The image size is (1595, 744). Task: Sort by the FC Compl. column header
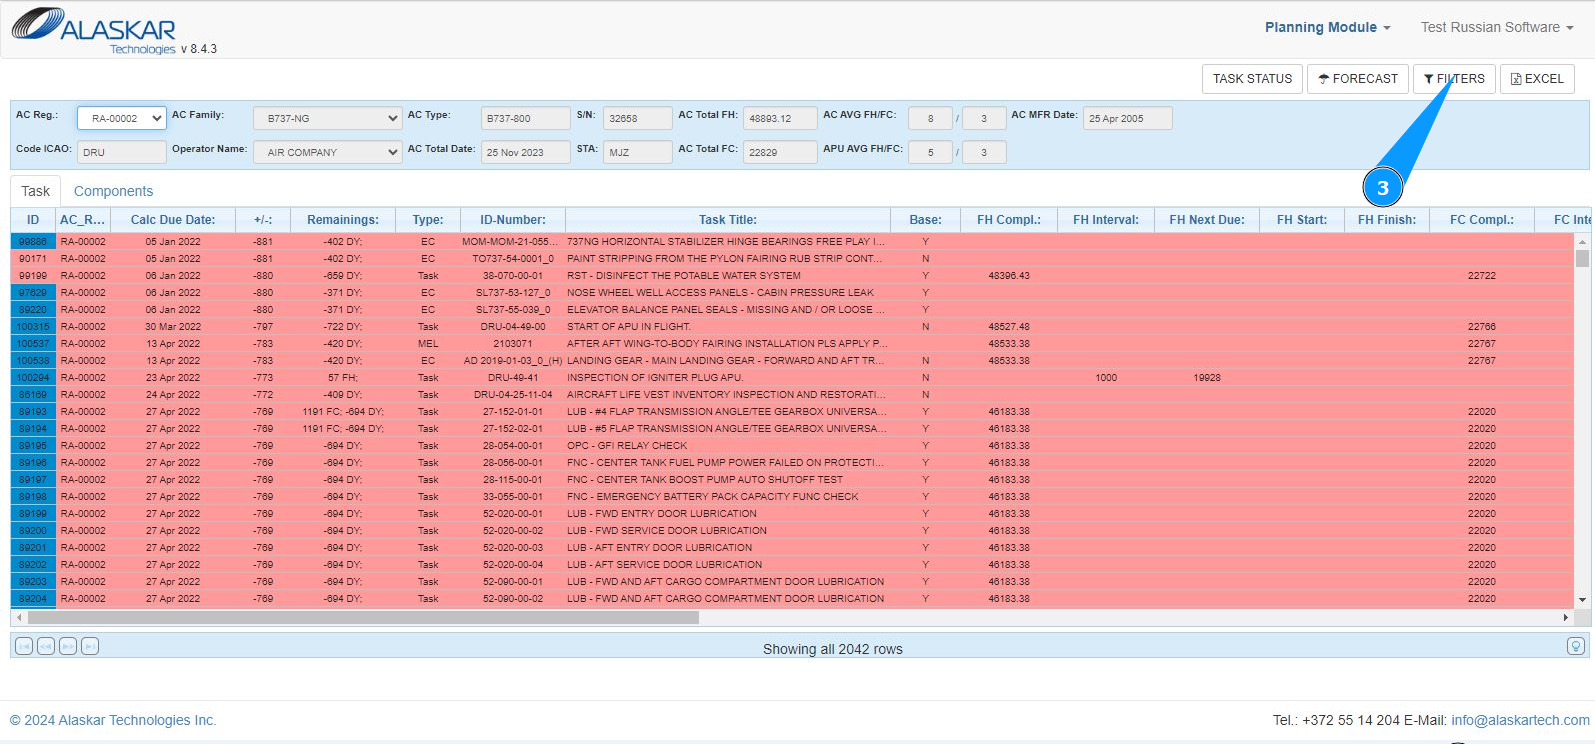click(1482, 220)
